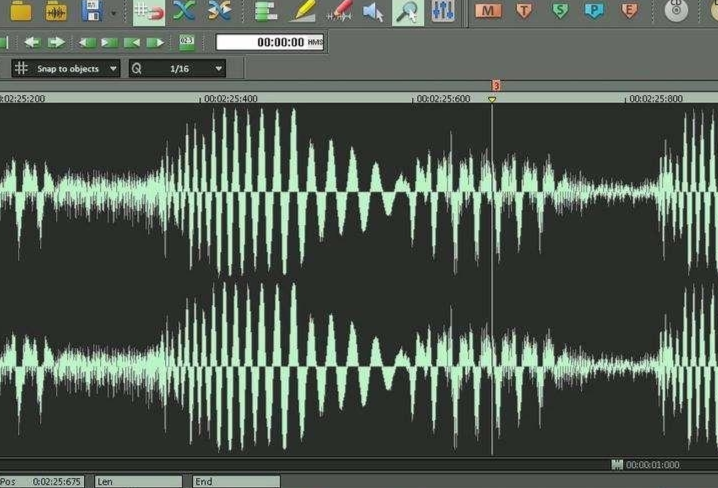Click the green left arrow navigation button
This screenshot has width=718, height=488.
coord(32,43)
